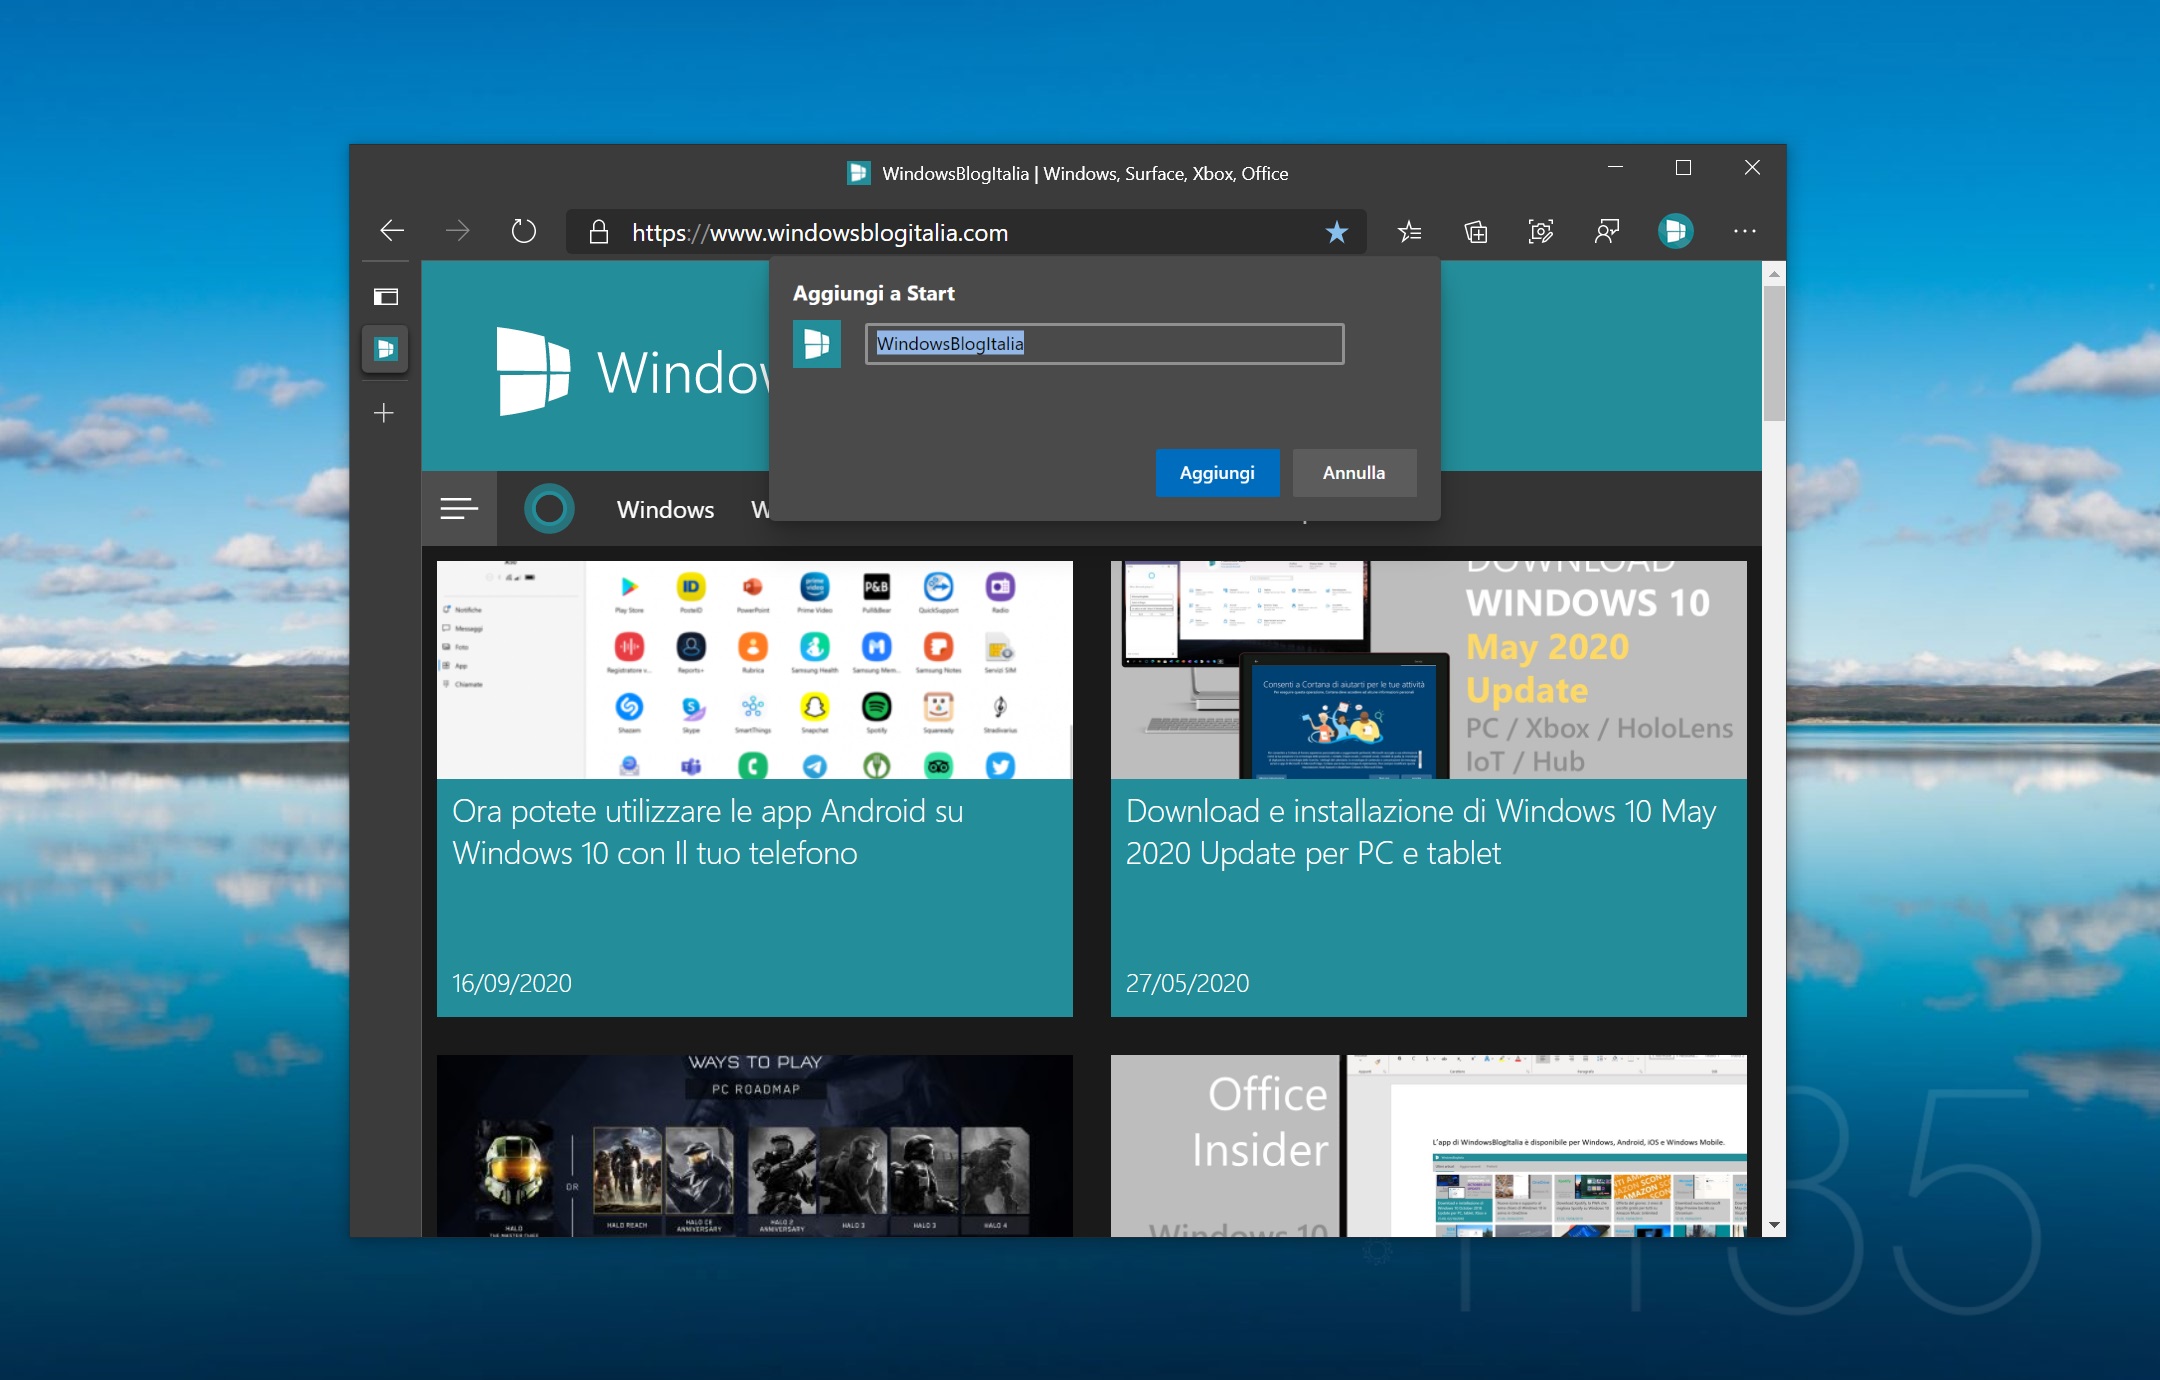Click the address bar URL text
Viewport: 2160px width, 1380px height.
click(819, 233)
